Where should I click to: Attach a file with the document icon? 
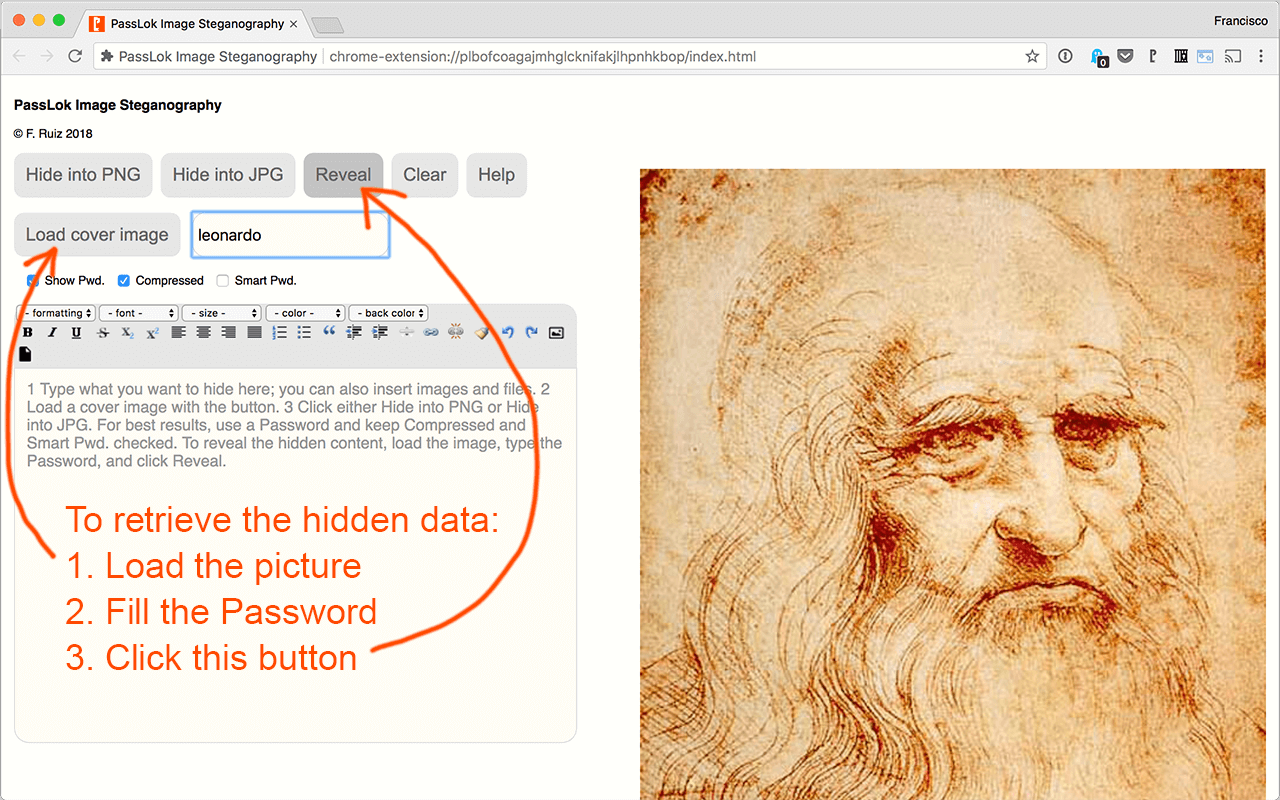click(x=26, y=354)
